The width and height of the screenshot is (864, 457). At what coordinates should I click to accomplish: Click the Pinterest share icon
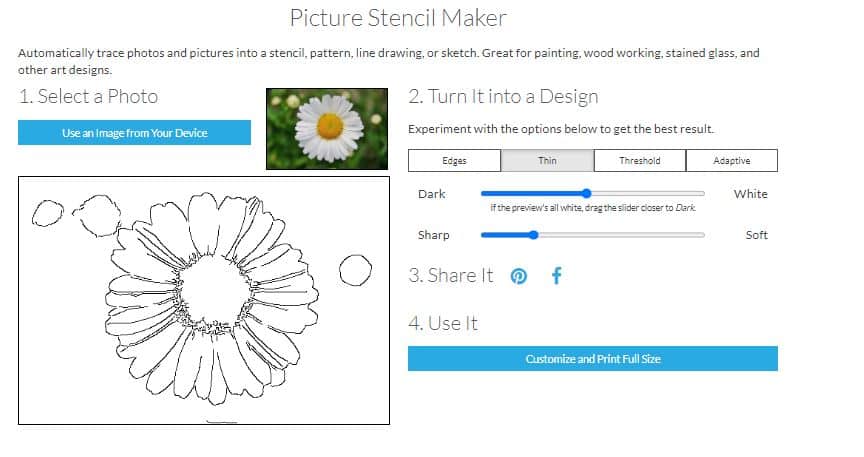pos(519,276)
